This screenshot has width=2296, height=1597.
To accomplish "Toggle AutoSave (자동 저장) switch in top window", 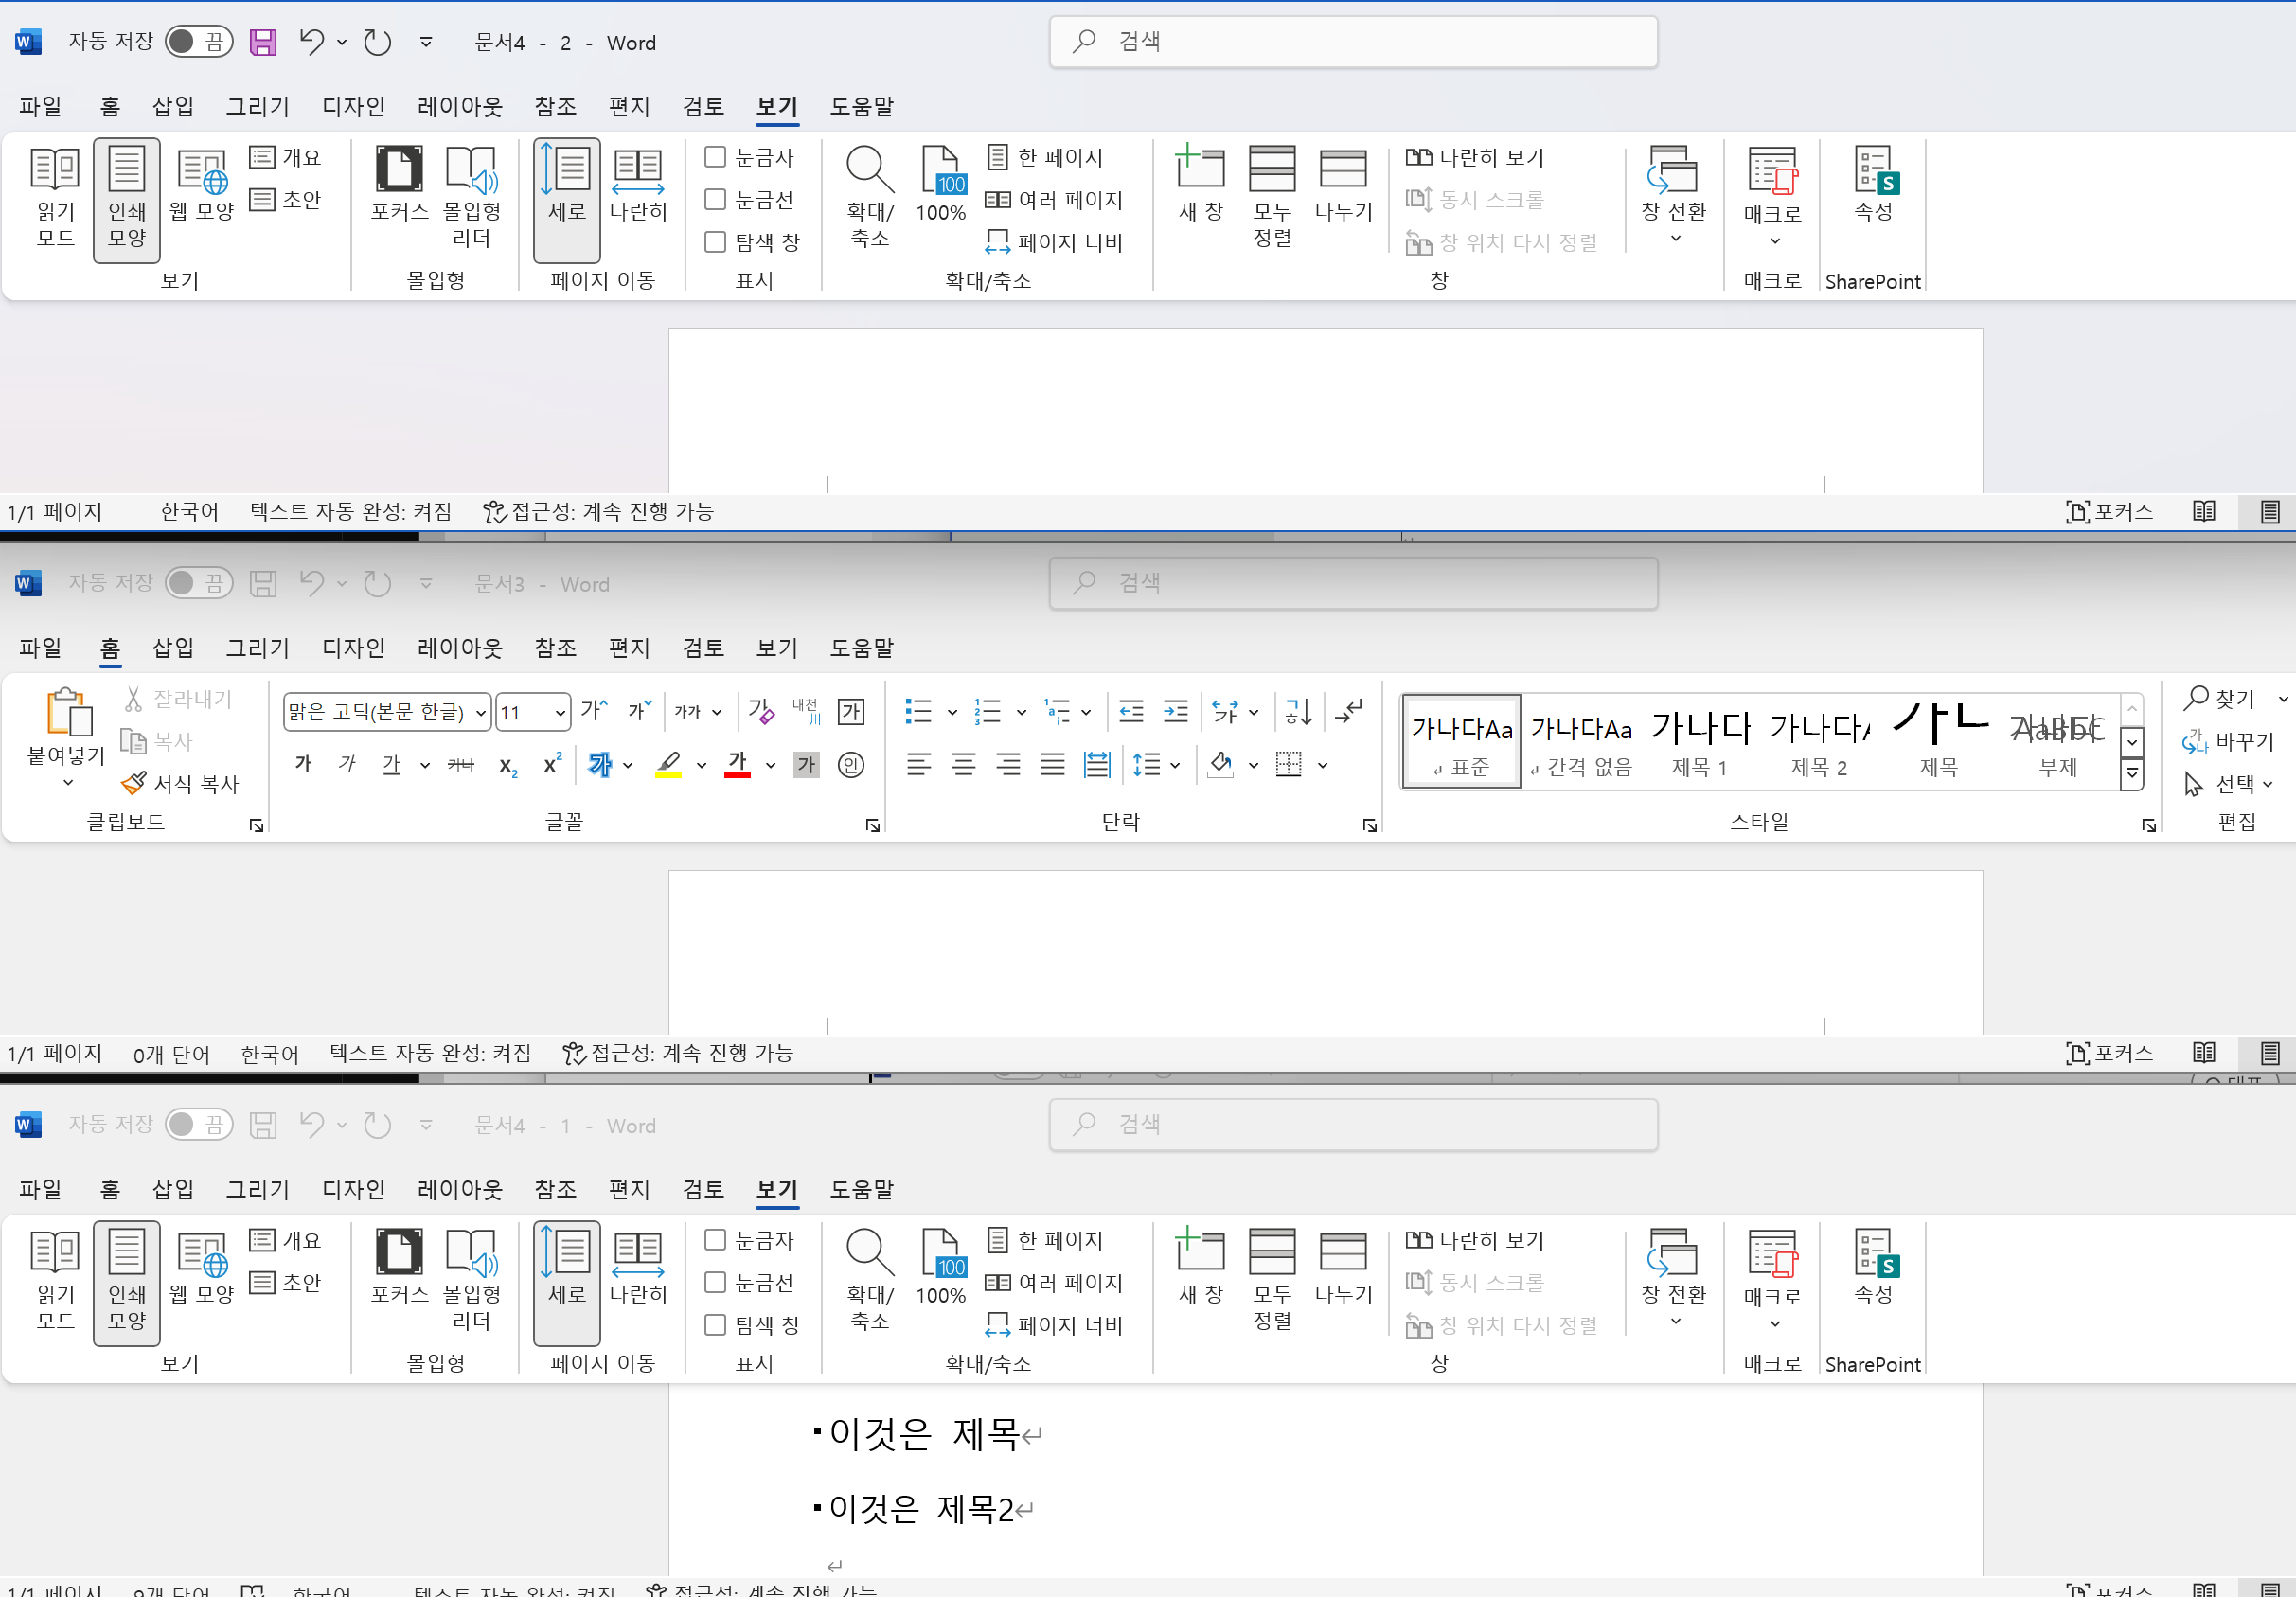I will (x=198, y=42).
